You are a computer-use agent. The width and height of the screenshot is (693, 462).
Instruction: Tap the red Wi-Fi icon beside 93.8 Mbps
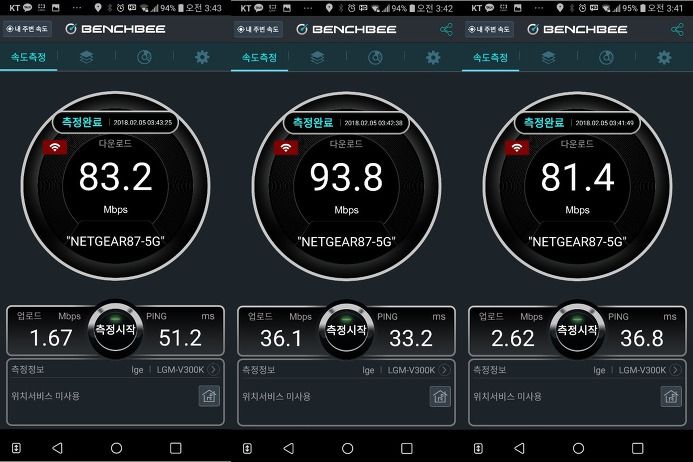click(286, 147)
